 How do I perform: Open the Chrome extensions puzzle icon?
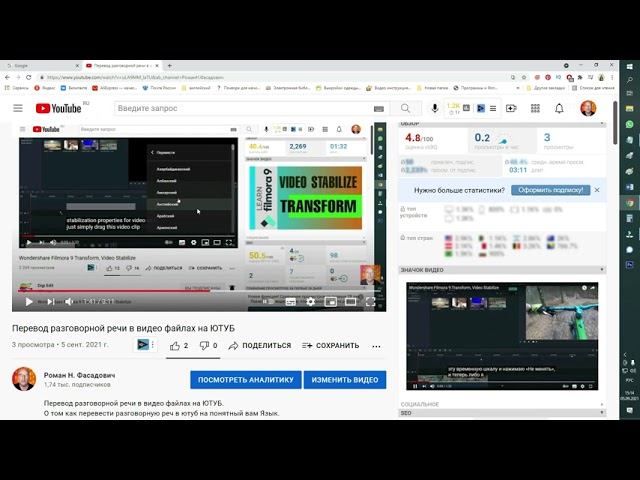(580, 77)
